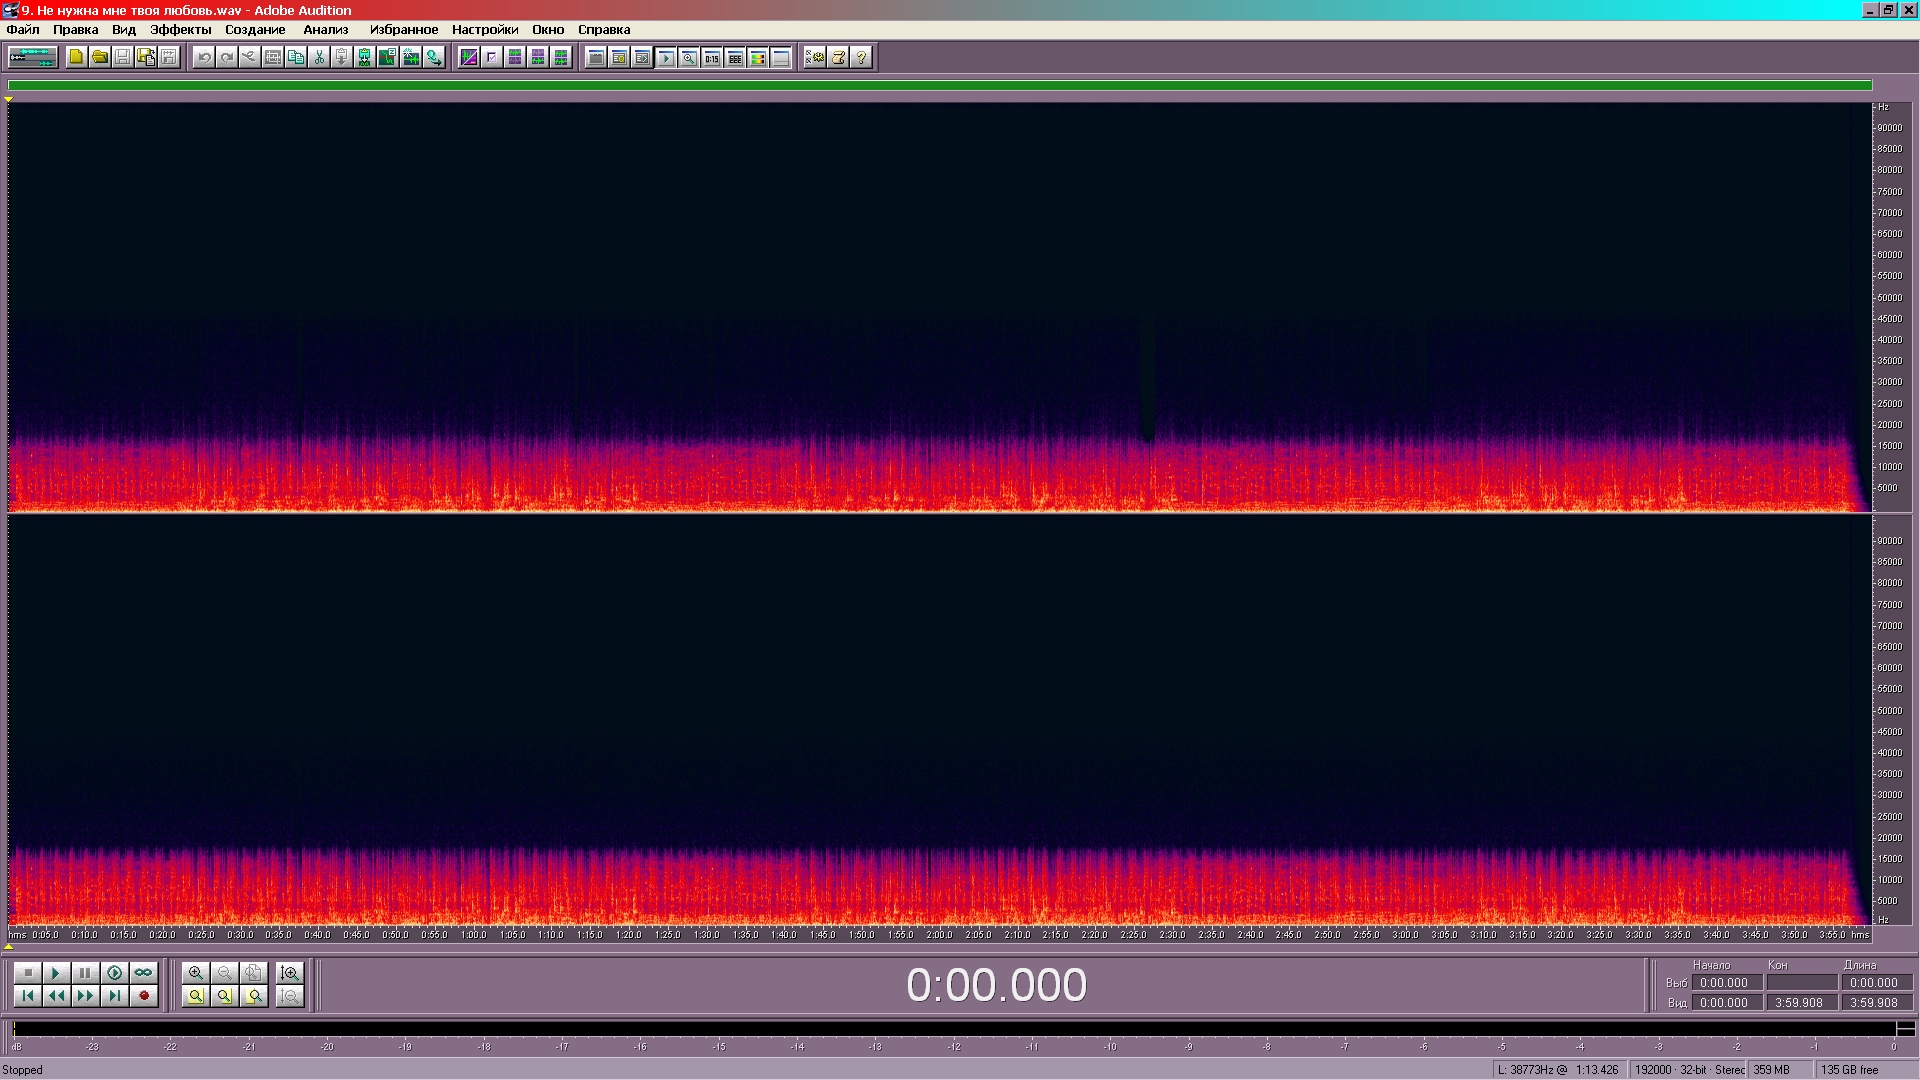Open the Анализ menu
This screenshot has height=1080, width=1920.
click(x=325, y=29)
